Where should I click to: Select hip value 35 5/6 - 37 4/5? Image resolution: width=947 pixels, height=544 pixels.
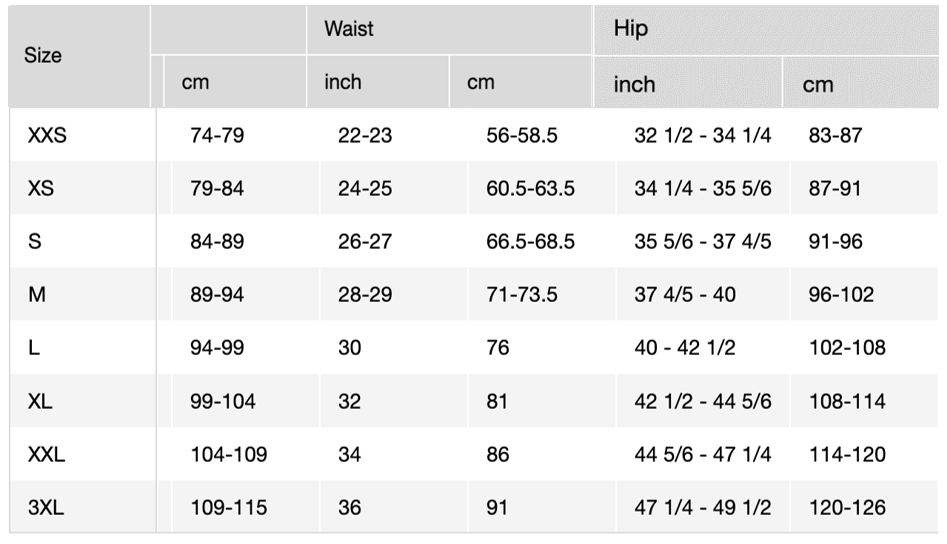702,242
